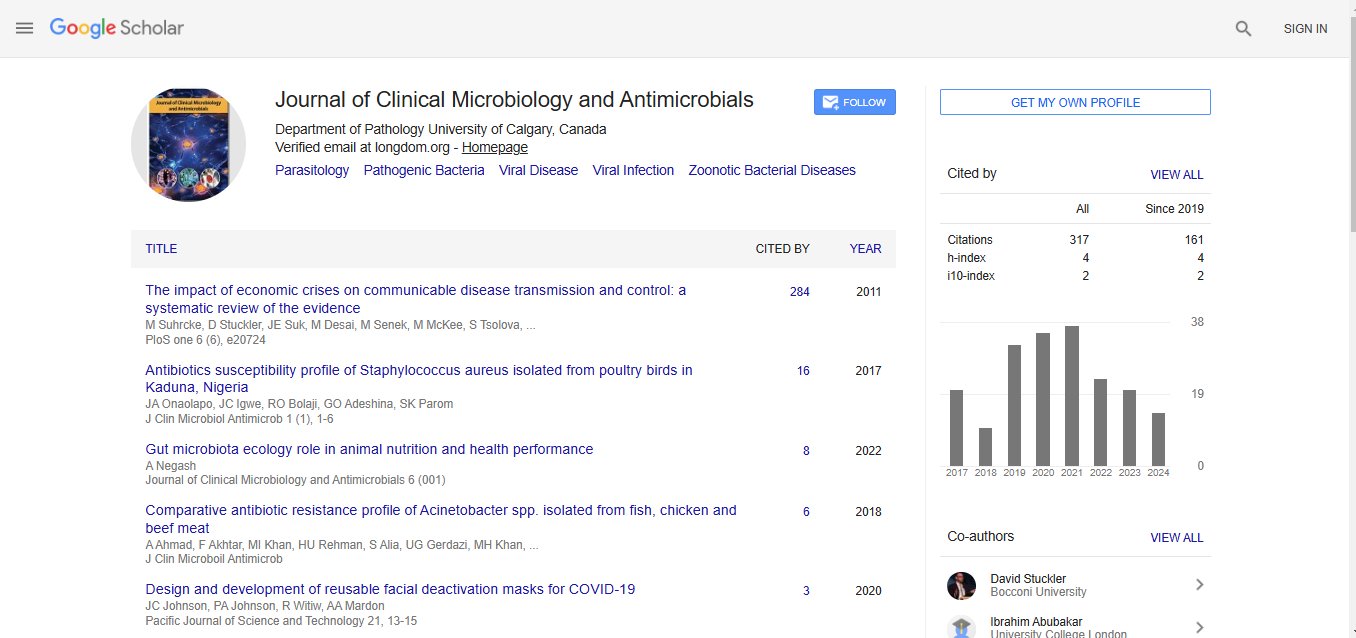Click the Get My Own Profile button
1356x638 pixels.
click(x=1075, y=102)
